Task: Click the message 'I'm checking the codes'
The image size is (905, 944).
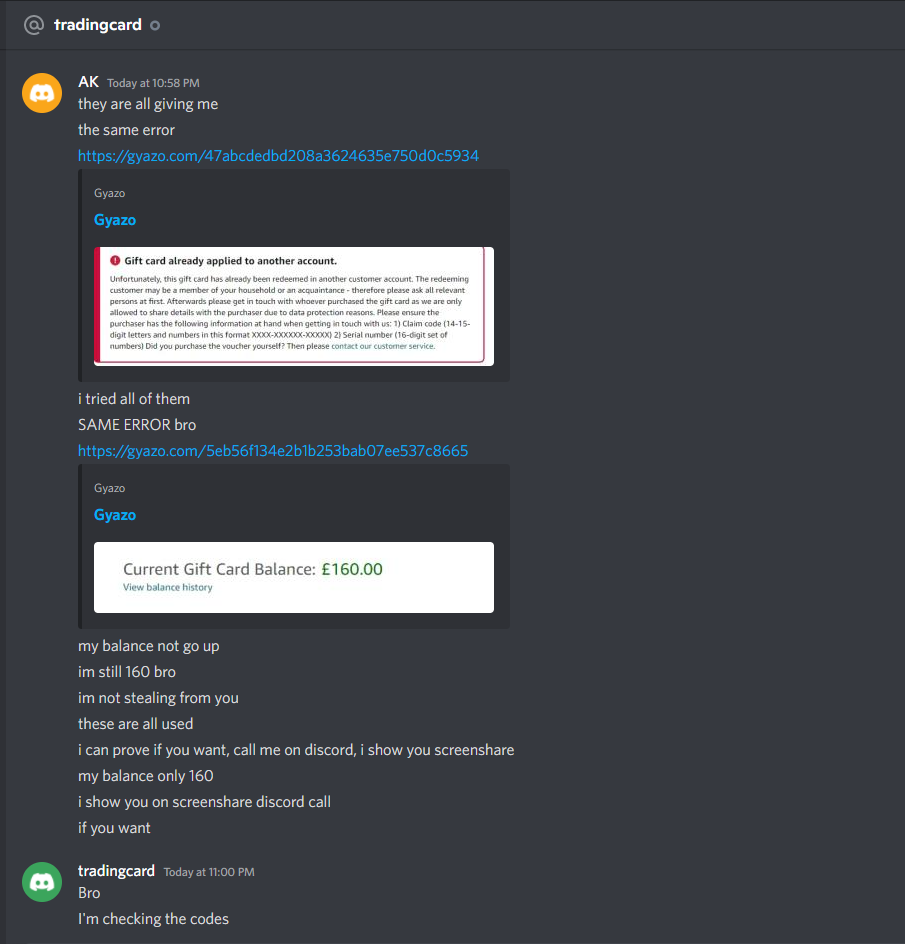Action: [154, 919]
